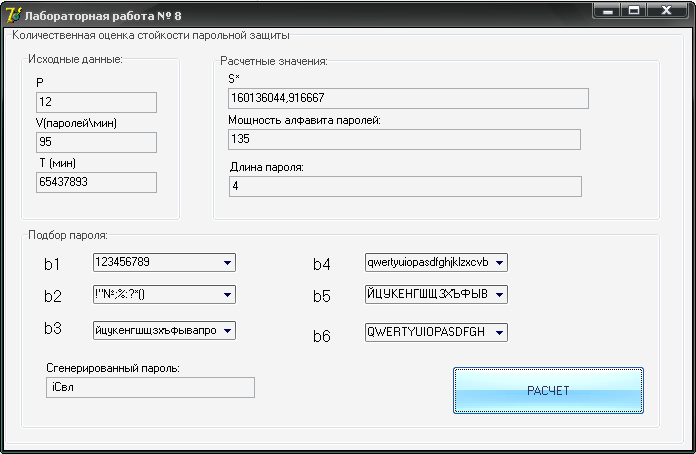696x454 pixels.
Task: Click the Подбор пароля group label
Action: 68,235
